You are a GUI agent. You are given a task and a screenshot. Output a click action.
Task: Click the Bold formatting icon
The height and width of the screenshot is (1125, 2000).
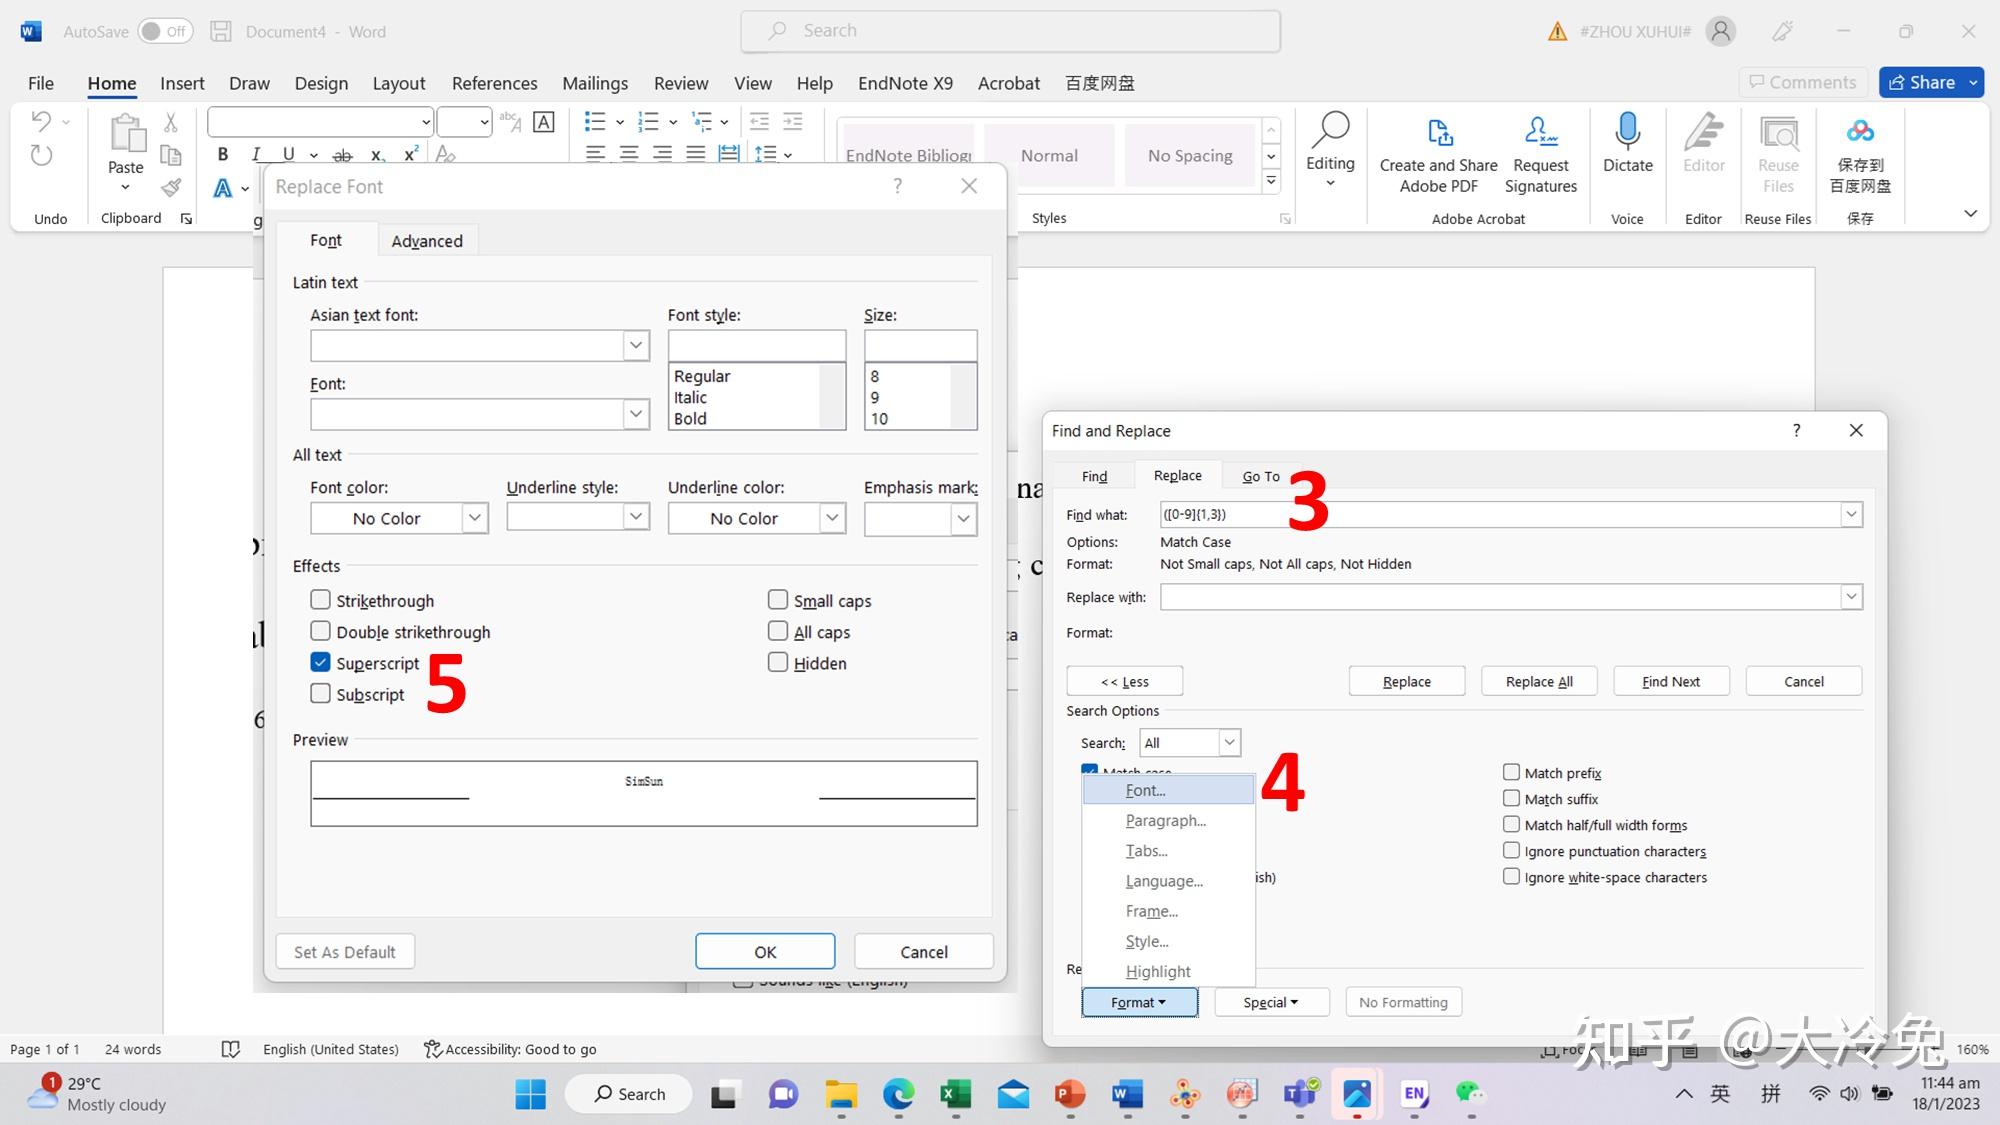pyautogui.click(x=223, y=154)
